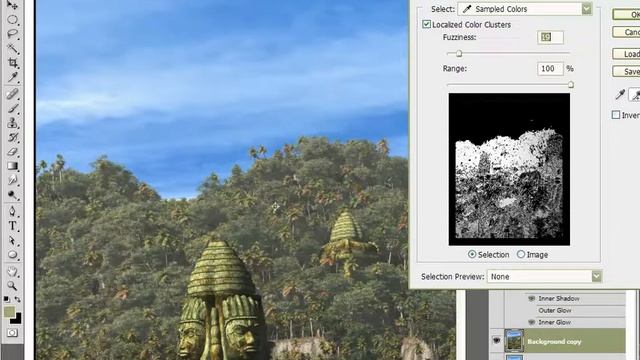Screen dimensions: 640x360
Task: Click the Fuzziness slider handle
Action: [459, 53]
